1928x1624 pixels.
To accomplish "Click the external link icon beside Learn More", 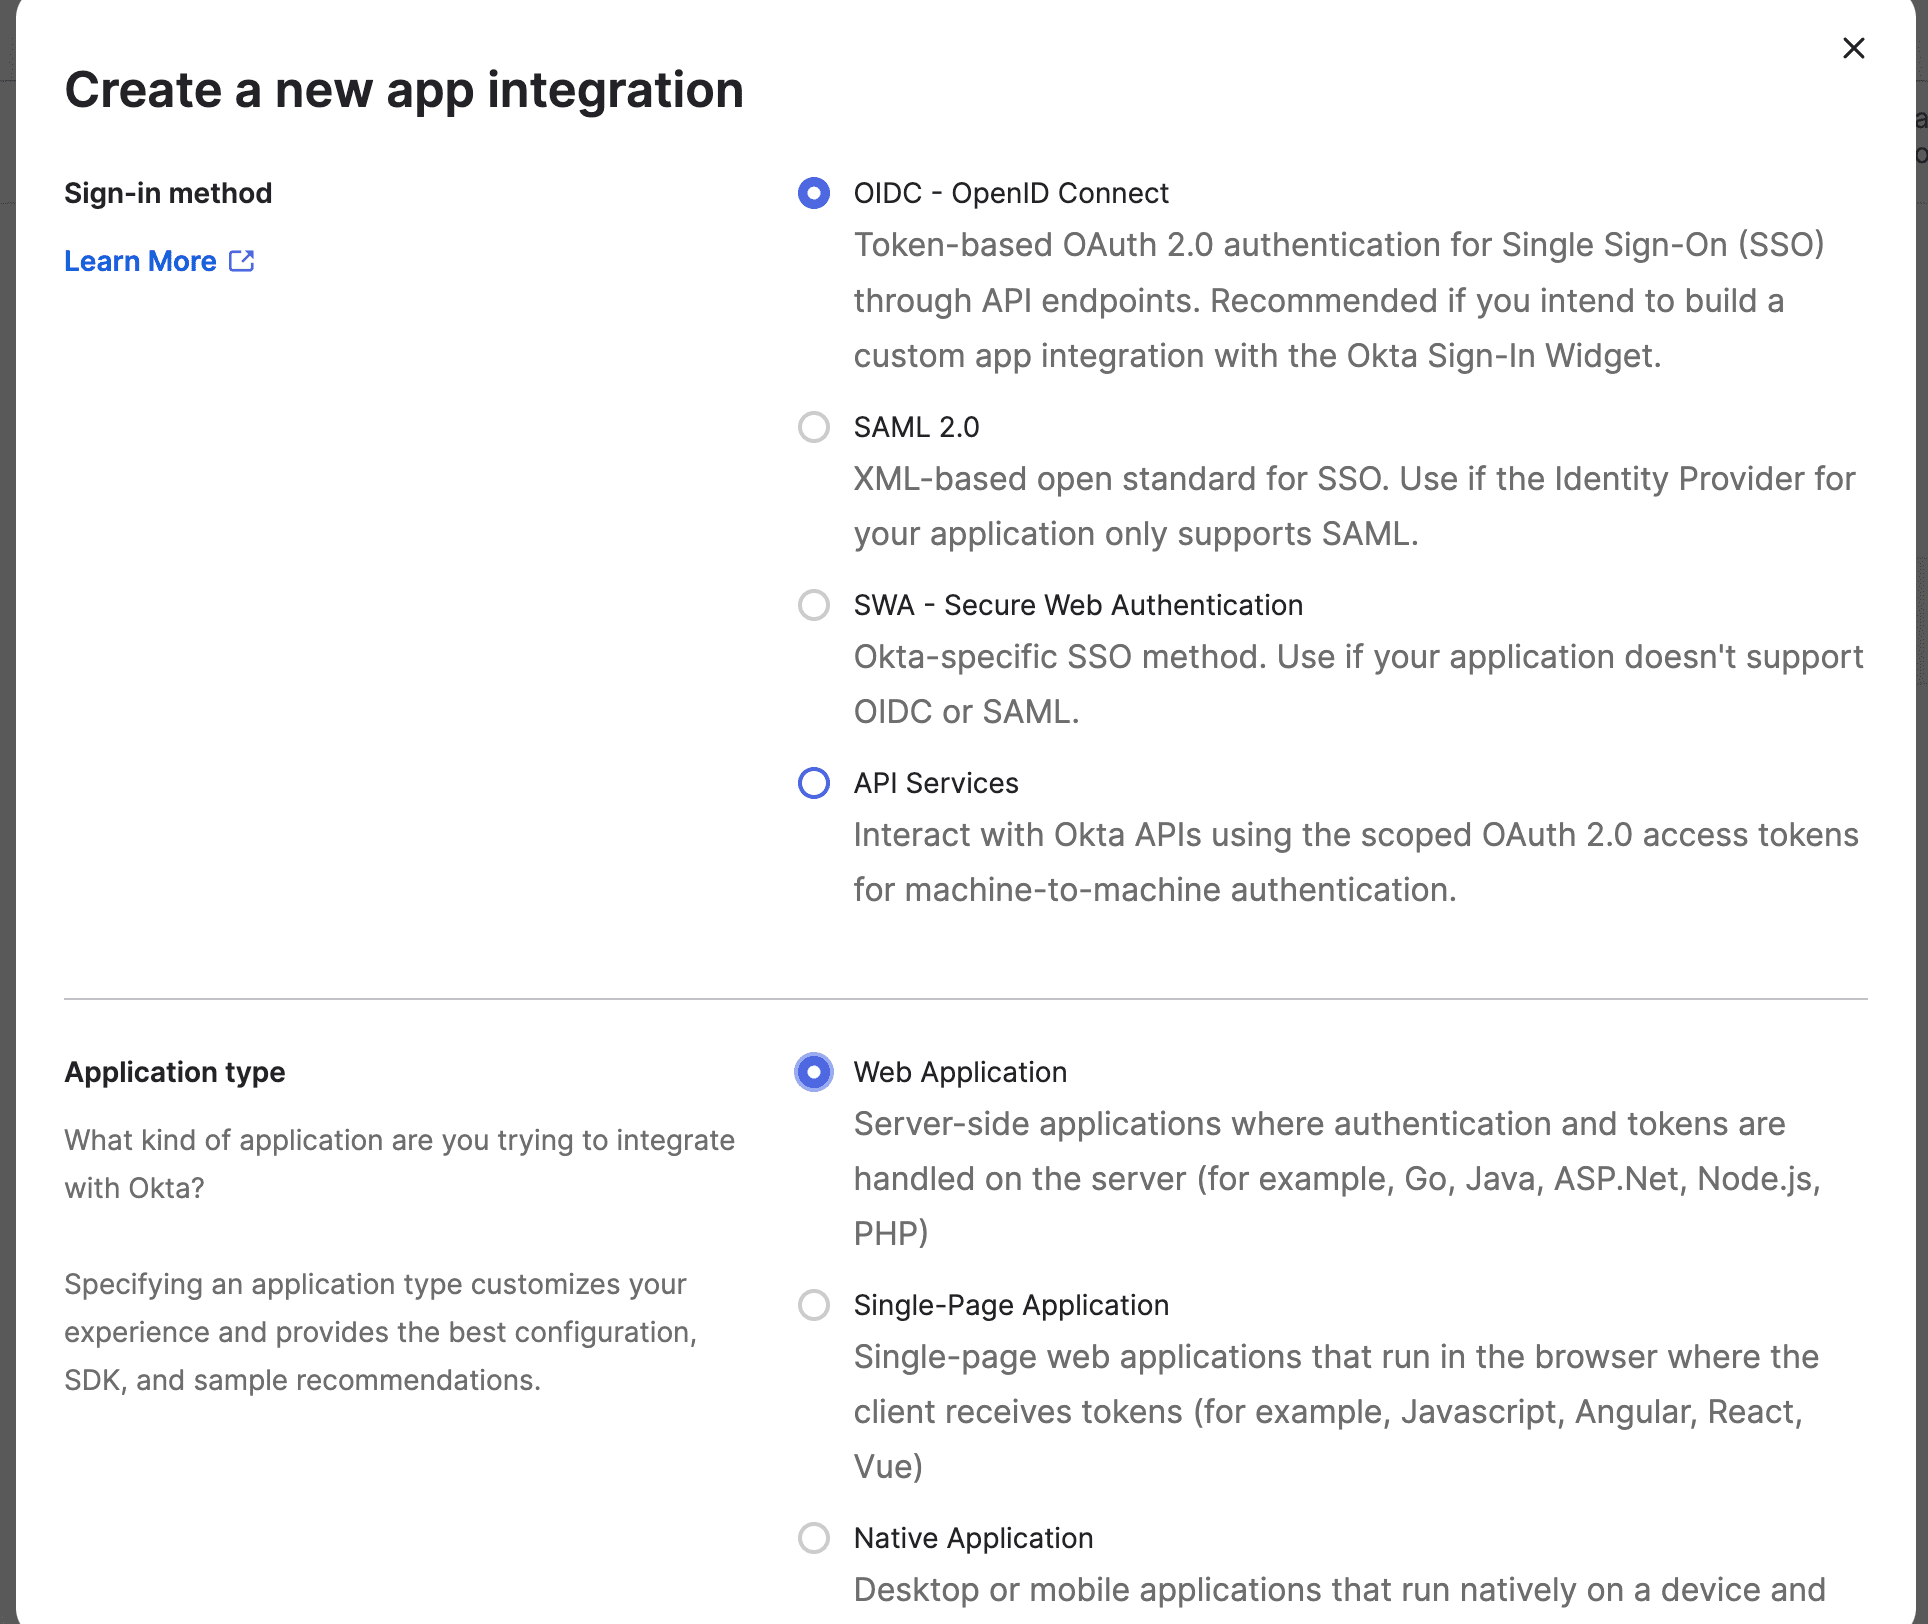I will click(x=242, y=261).
